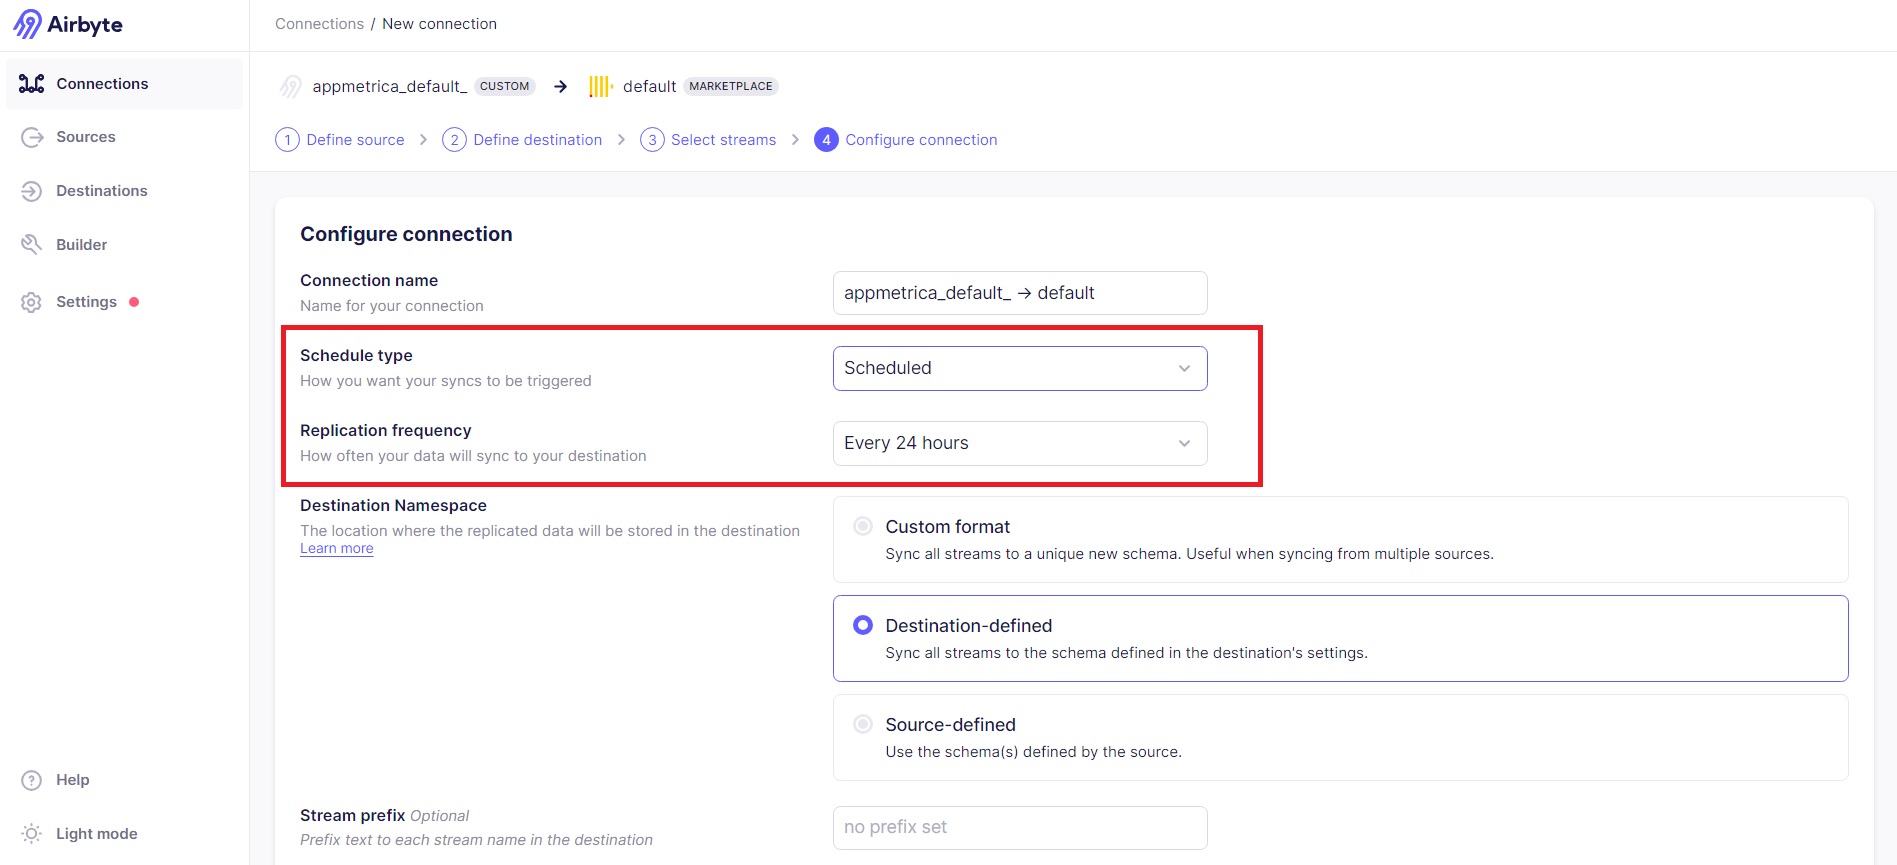Click the Settings gear icon
Viewport: 1897px width, 865px height.
coord(32,302)
